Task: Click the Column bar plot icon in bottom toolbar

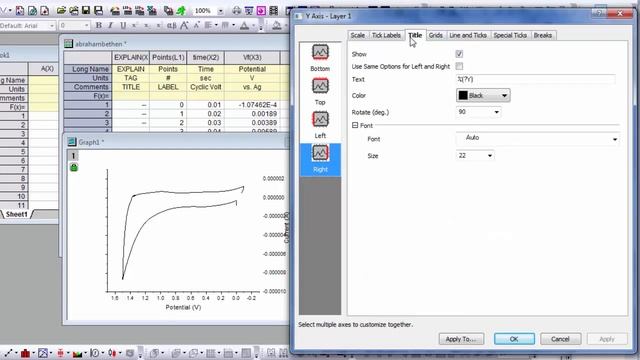Action: [25, 353]
